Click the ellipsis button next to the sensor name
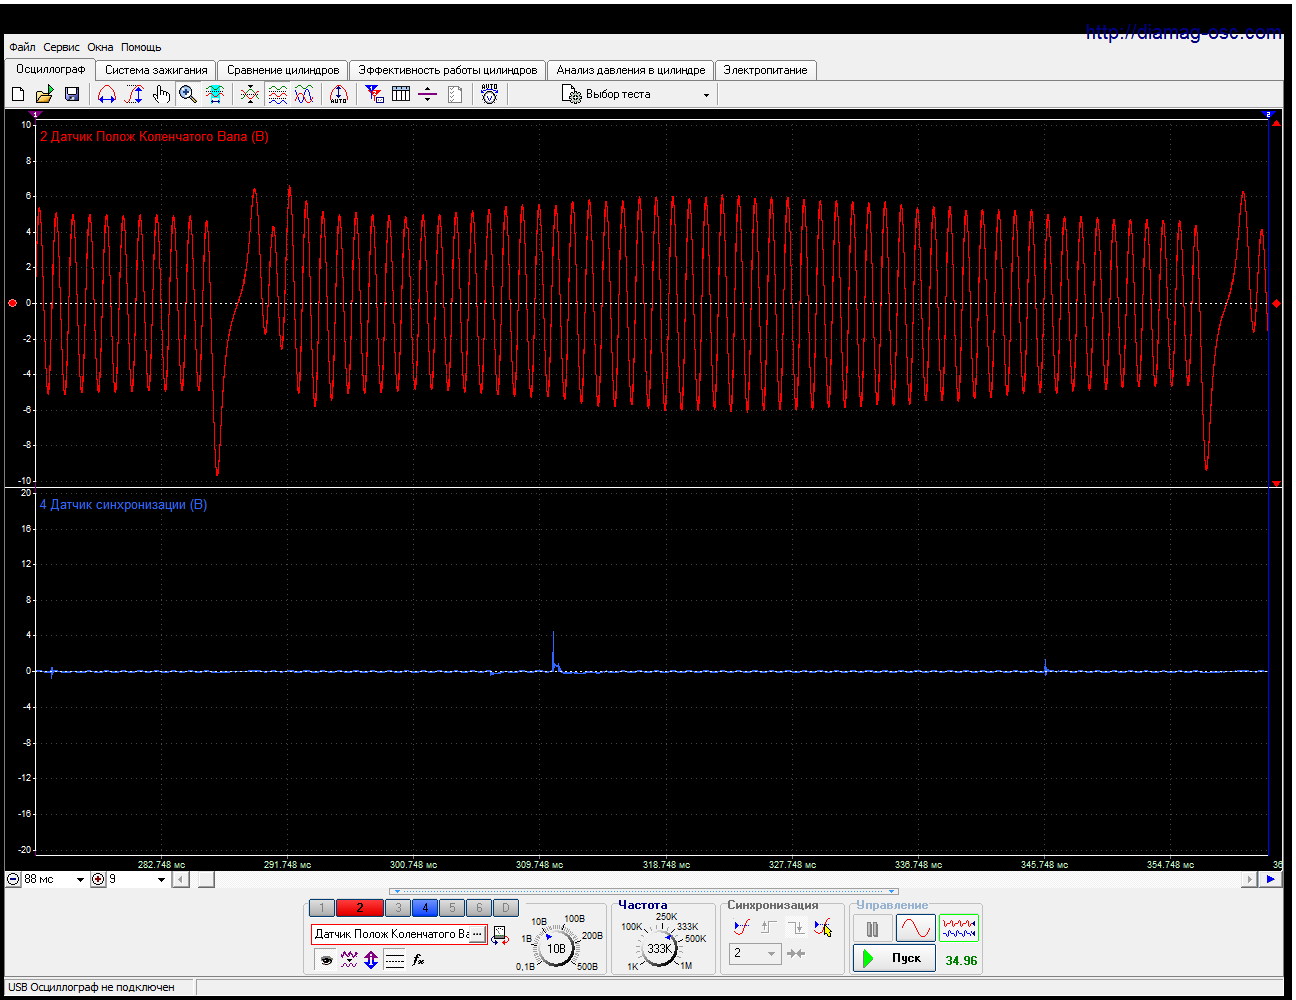The height and width of the screenshot is (1000, 1296). point(477,934)
